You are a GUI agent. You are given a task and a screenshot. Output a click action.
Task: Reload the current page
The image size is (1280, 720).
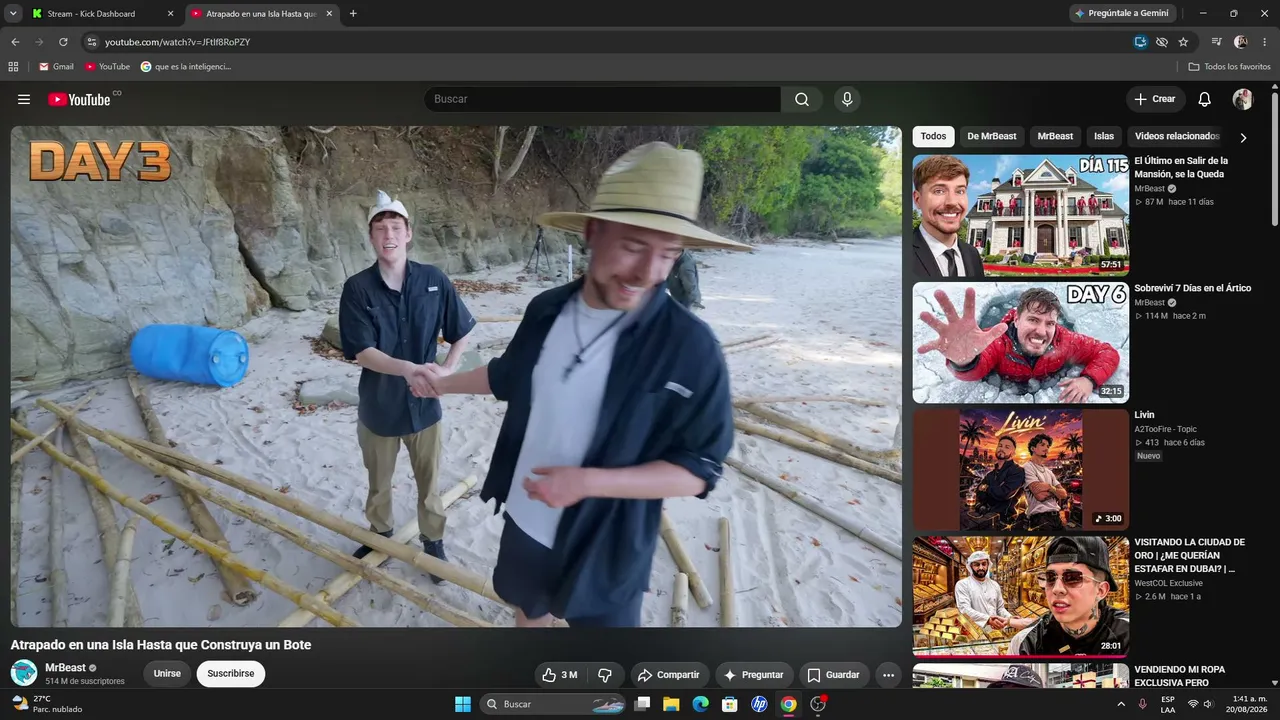pyautogui.click(x=63, y=42)
